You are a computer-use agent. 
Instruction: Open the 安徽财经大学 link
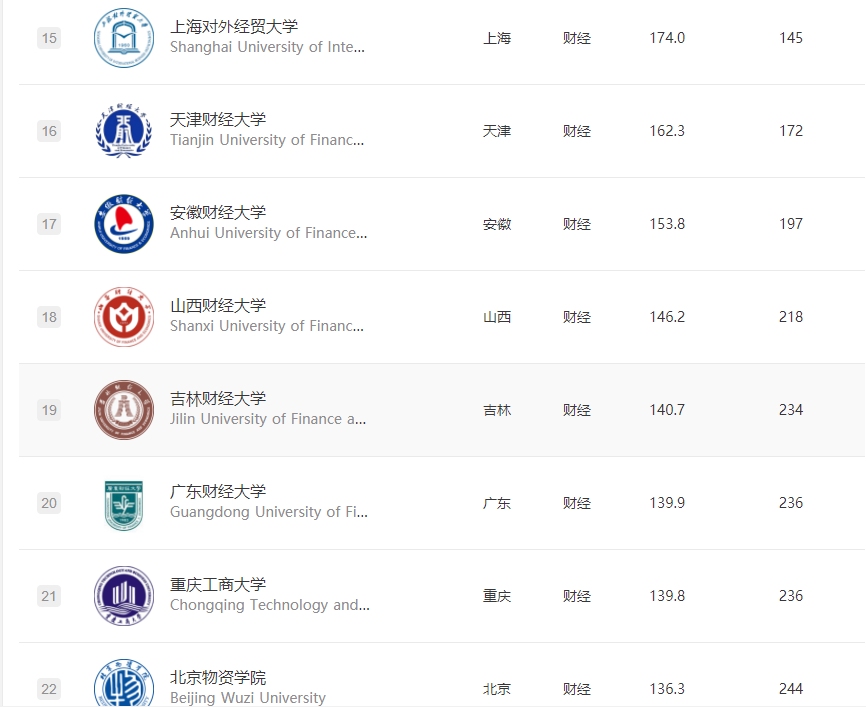[218, 212]
